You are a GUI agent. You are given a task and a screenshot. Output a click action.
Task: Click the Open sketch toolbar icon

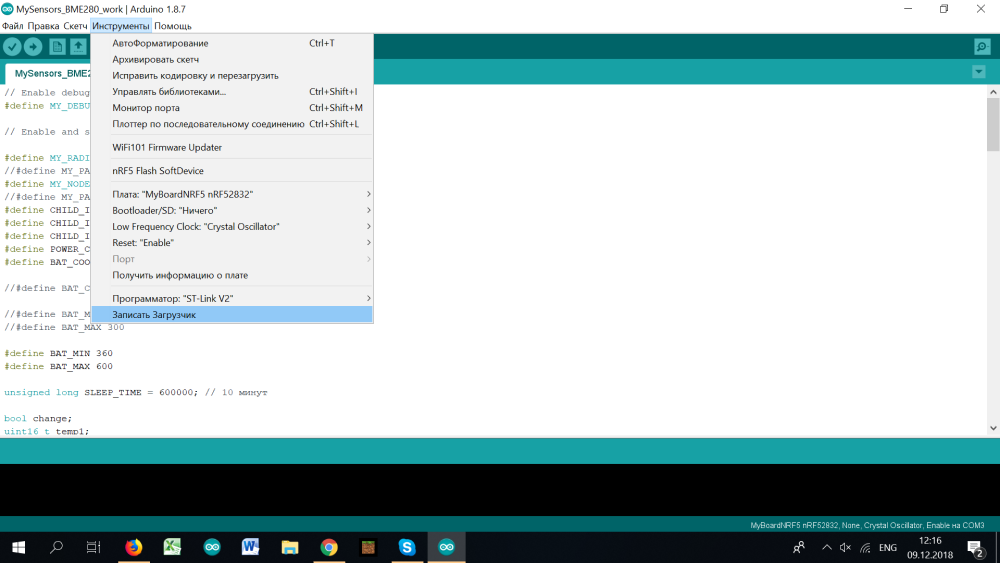[x=78, y=47]
